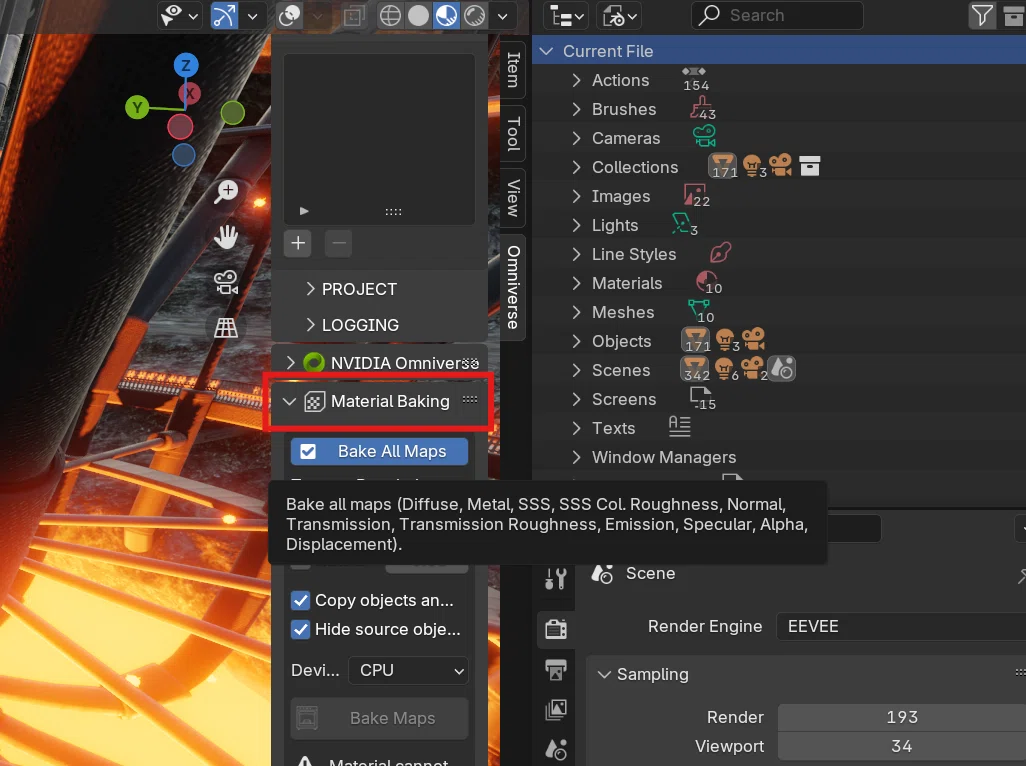Open the outliner filter funnel
Screen dimensions: 1026x766
[x=982, y=16]
